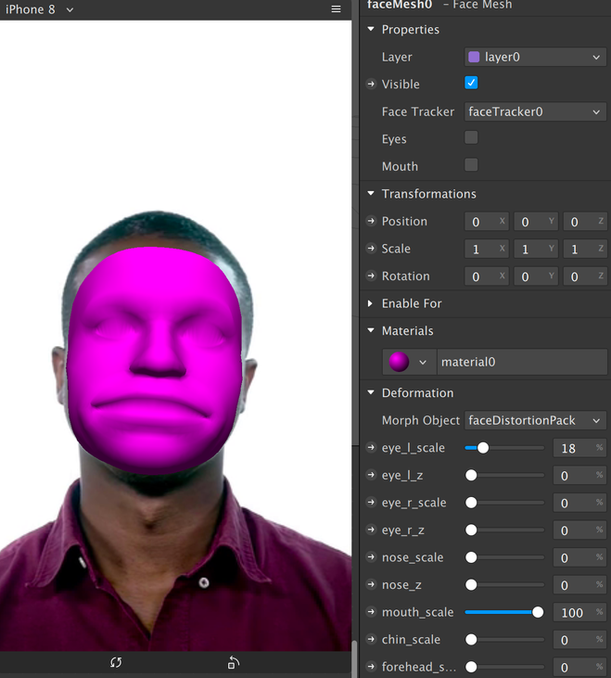The width and height of the screenshot is (611, 678).
Task: Click the eye_r_scale slider handle
Action: coord(471,502)
